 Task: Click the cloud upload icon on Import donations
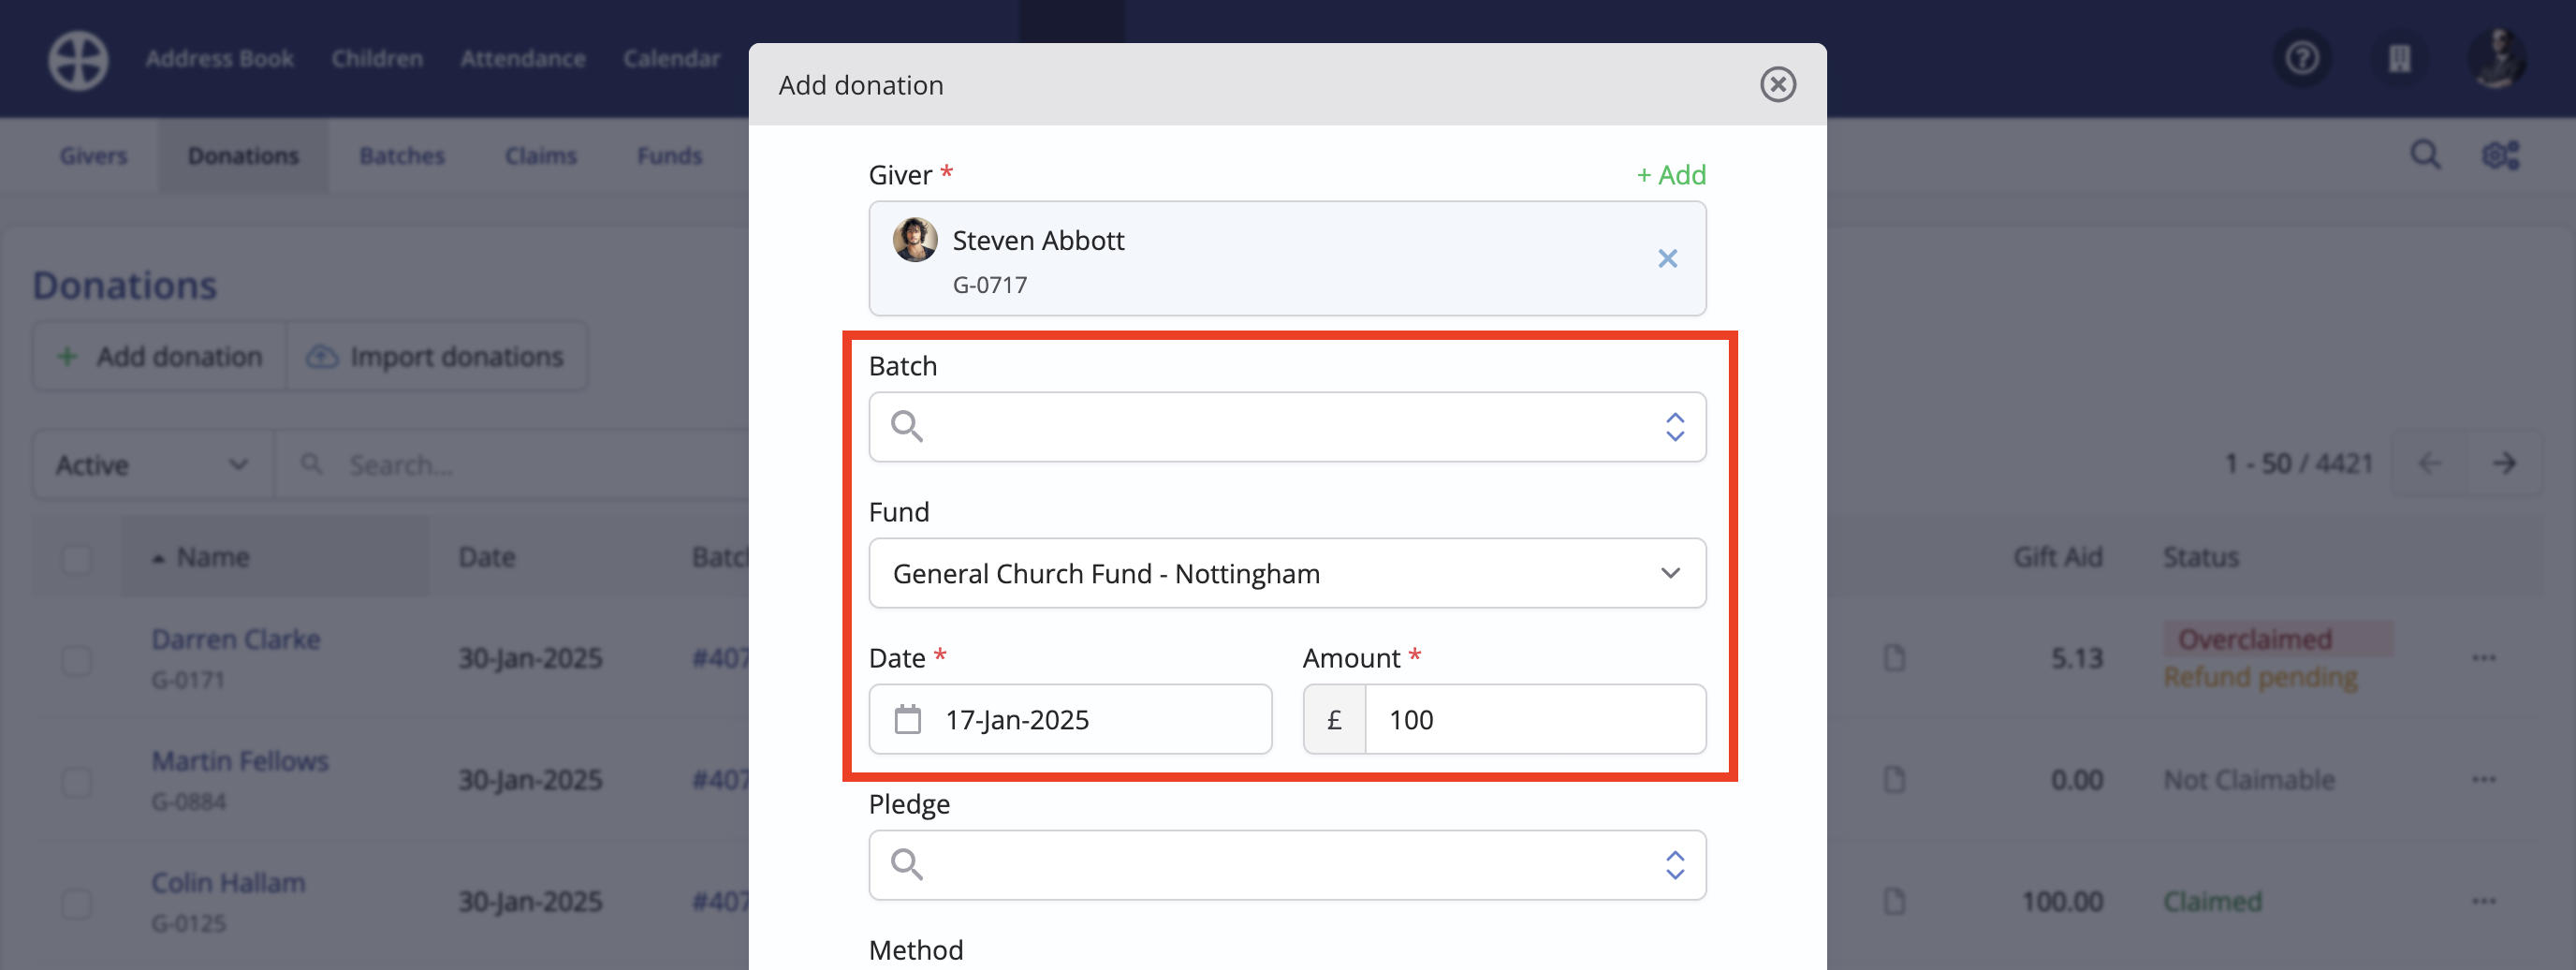[321, 356]
